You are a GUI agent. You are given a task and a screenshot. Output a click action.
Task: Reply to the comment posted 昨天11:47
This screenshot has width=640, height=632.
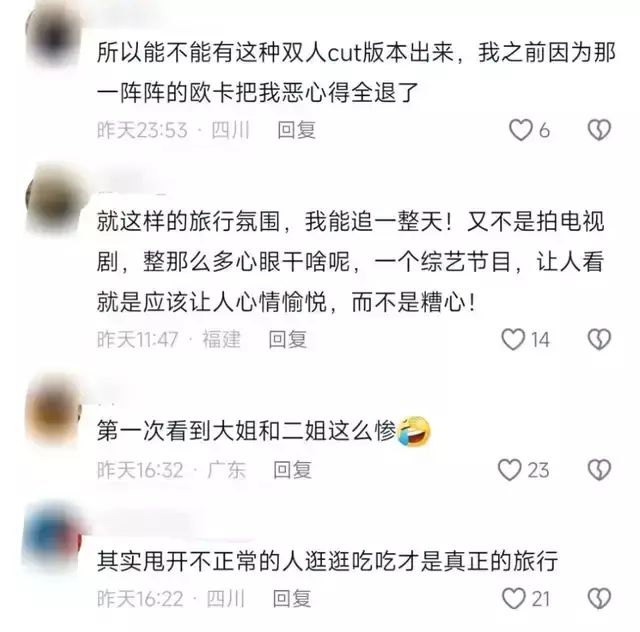[x=288, y=339]
